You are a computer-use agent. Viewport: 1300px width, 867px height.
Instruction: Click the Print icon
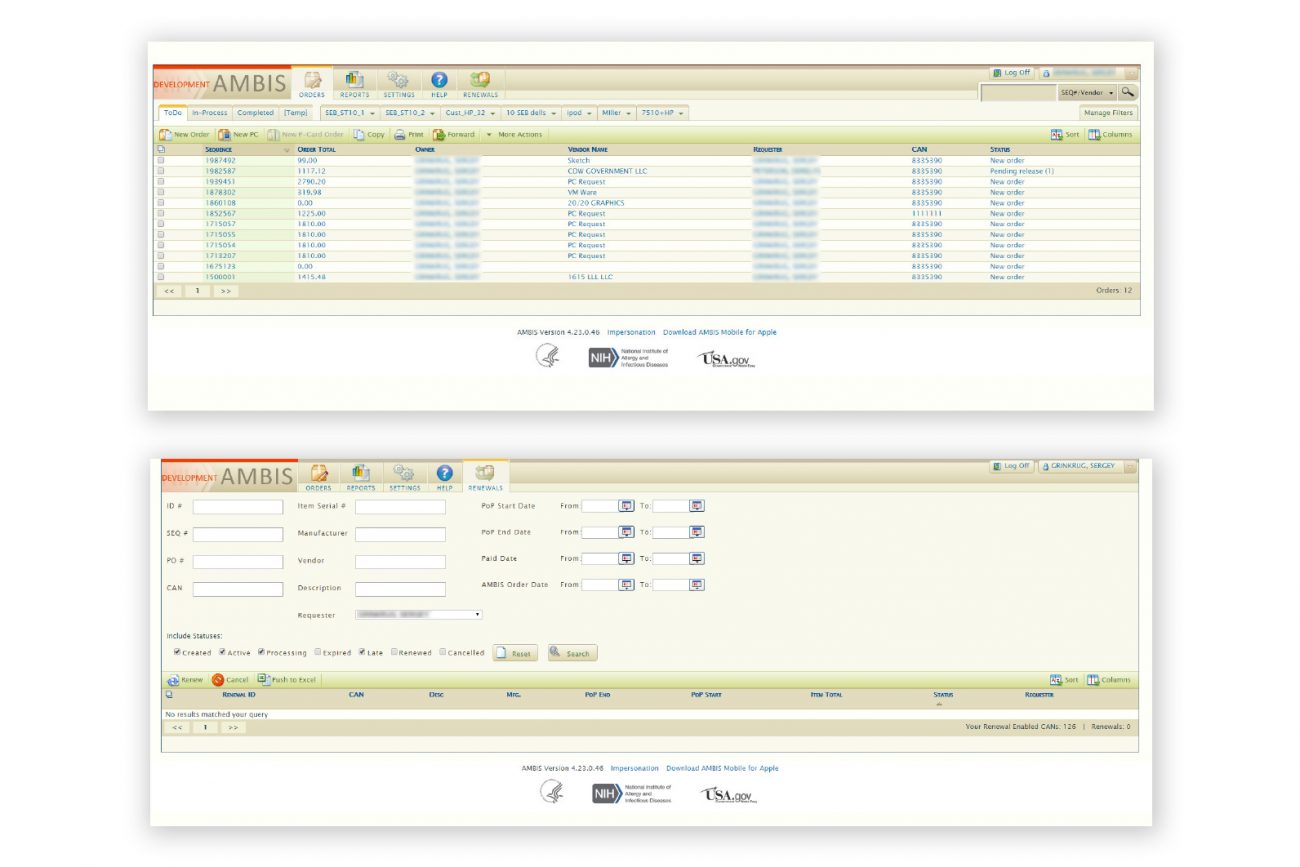(399, 135)
